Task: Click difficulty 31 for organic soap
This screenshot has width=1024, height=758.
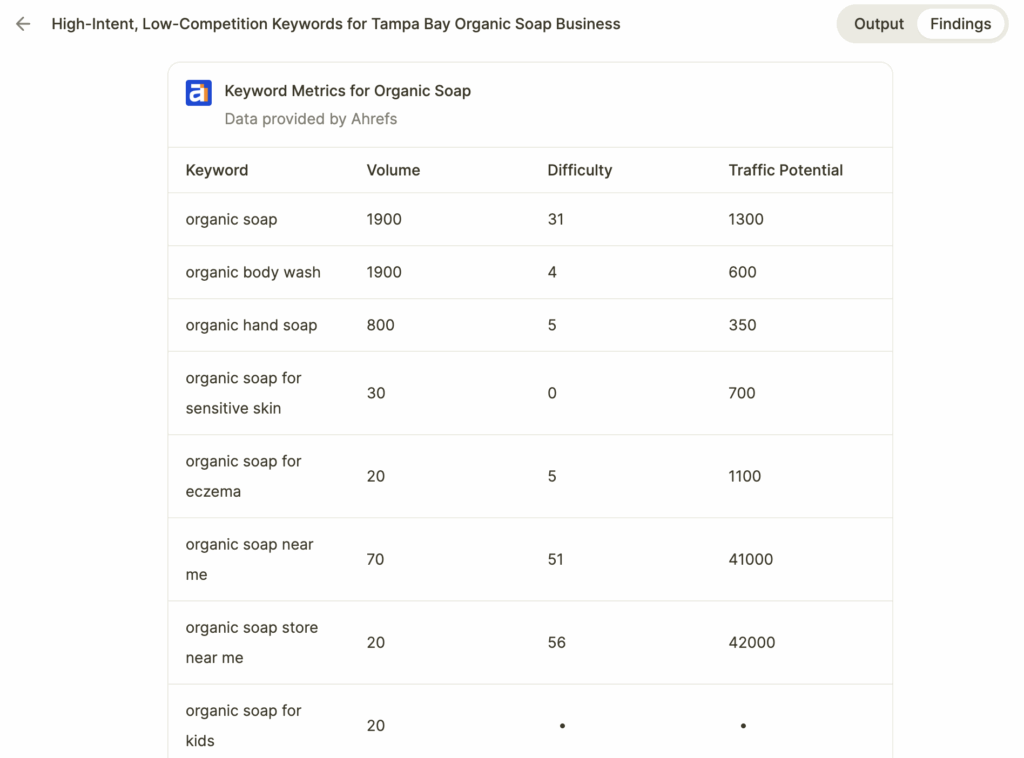Action: click(556, 219)
